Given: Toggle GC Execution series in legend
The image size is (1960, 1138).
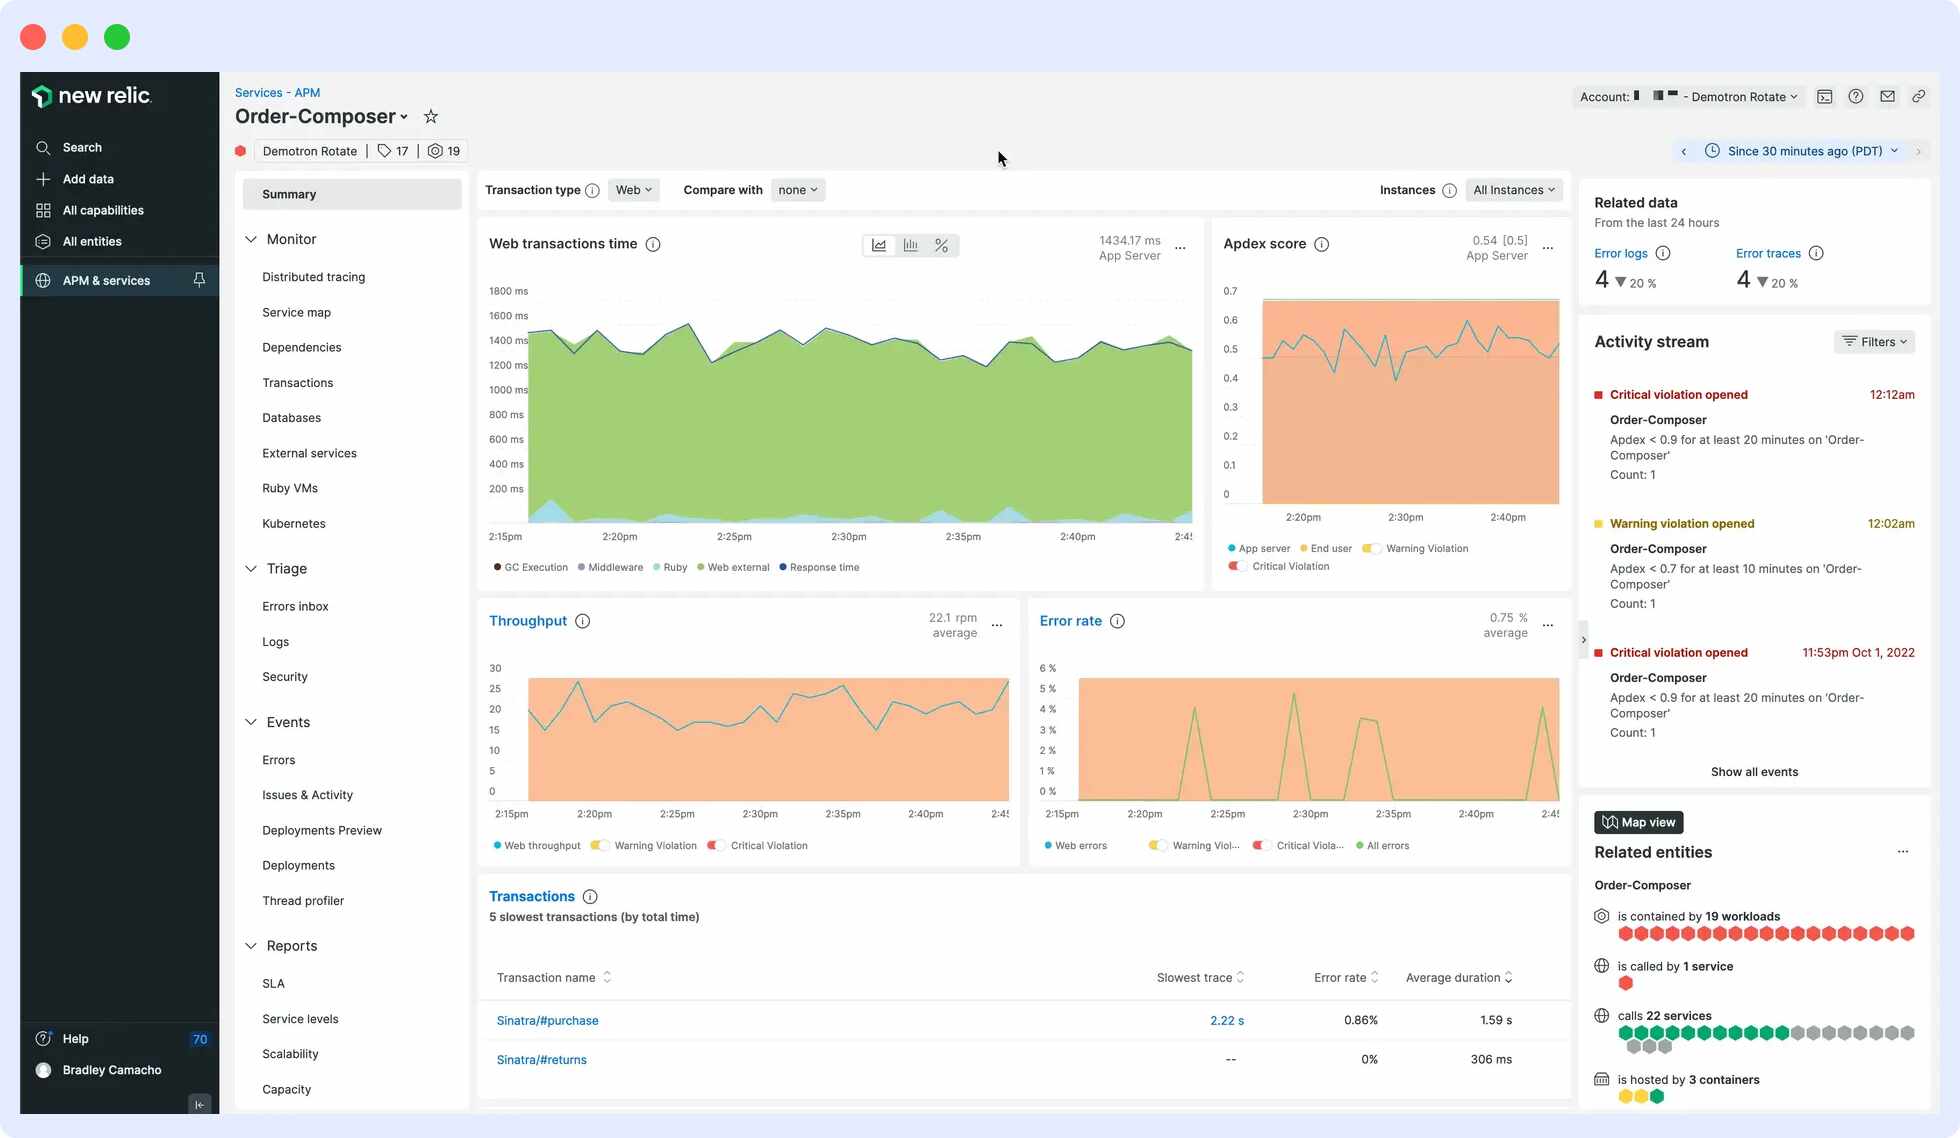Looking at the screenshot, I should click(531, 567).
